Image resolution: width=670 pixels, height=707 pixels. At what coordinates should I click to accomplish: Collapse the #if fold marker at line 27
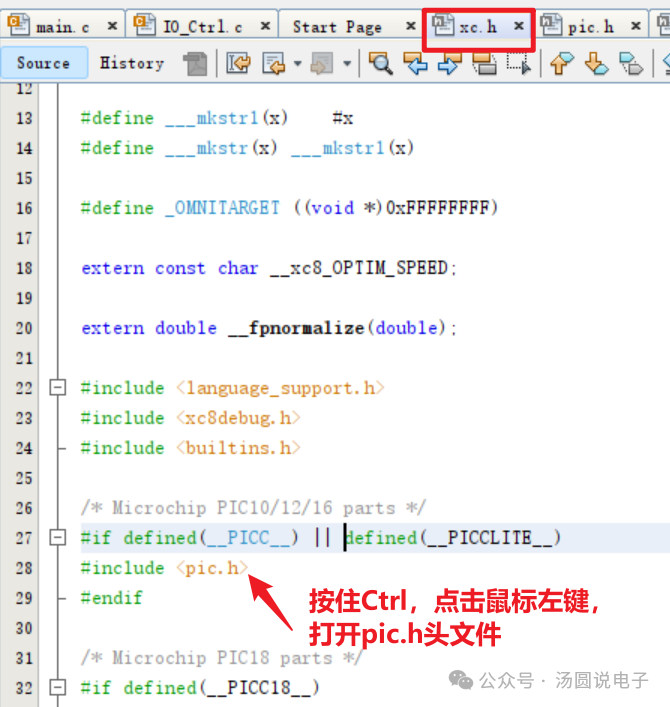point(58,537)
